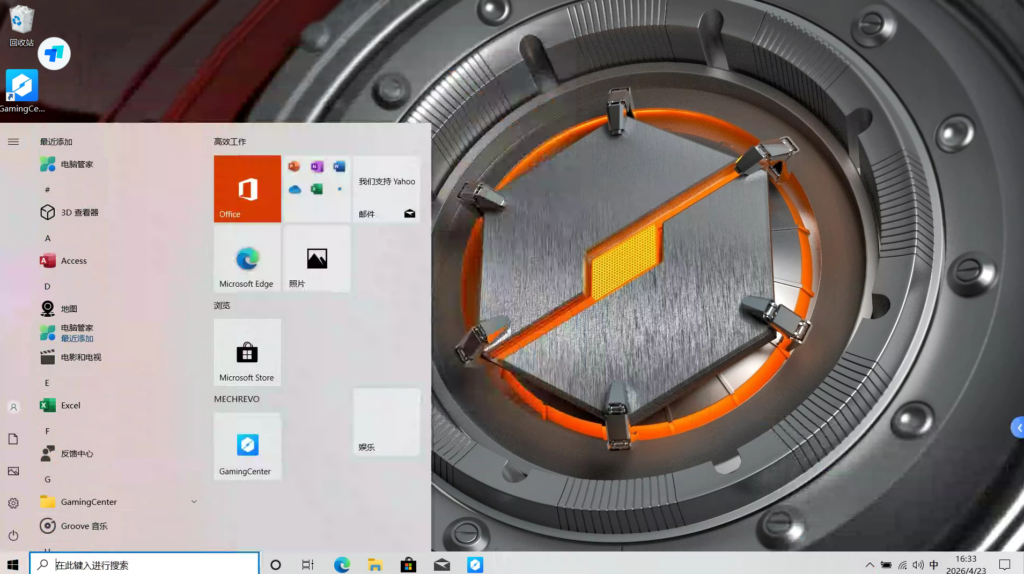The height and width of the screenshot is (574, 1024).
Task: Select the 浏览 tile group title
Action: tap(222, 306)
